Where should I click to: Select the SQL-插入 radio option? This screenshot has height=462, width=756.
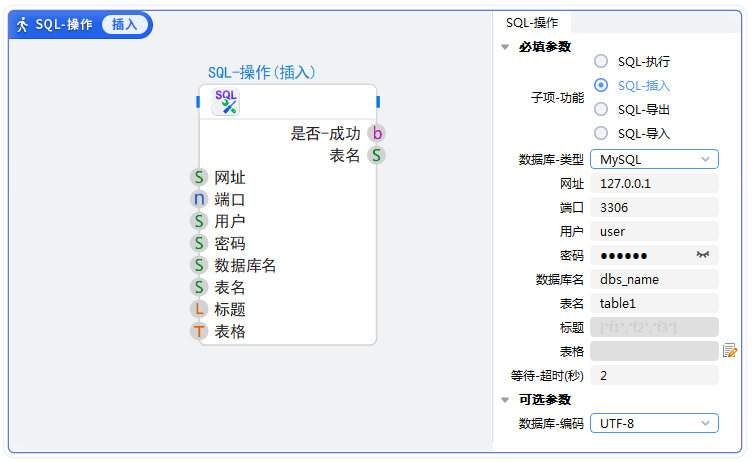click(x=601, y=85)
